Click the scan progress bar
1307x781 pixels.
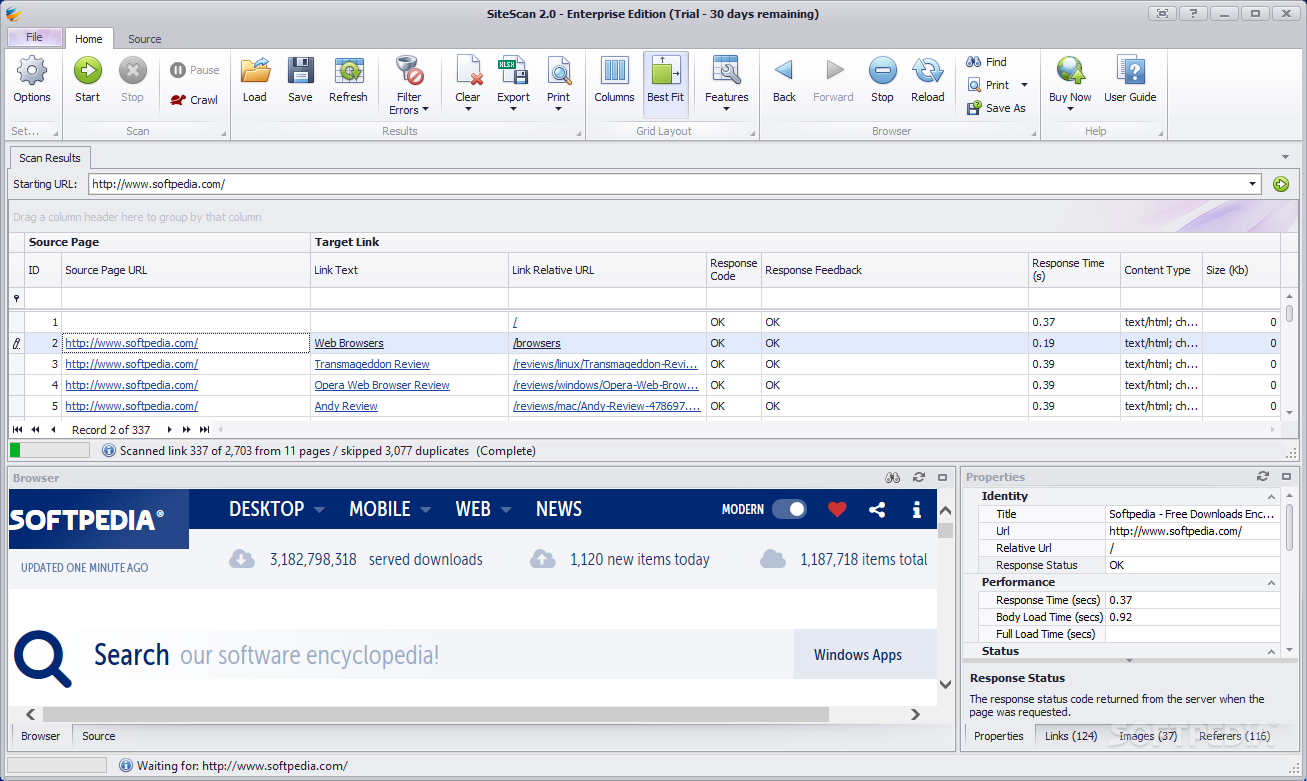tap(50, 451)
